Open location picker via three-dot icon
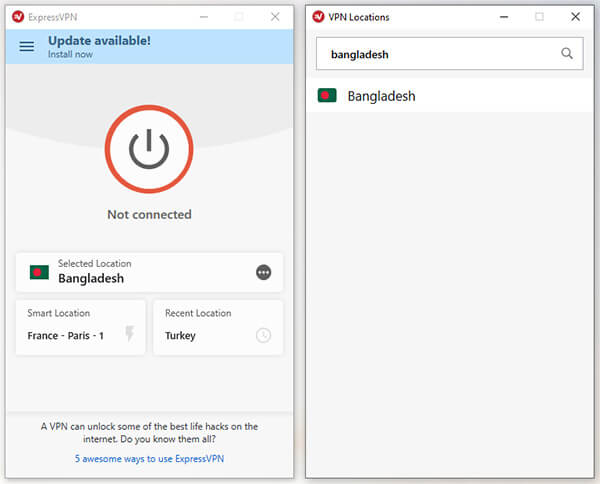This screenshot has height=484, width=600. click(263, 272)
